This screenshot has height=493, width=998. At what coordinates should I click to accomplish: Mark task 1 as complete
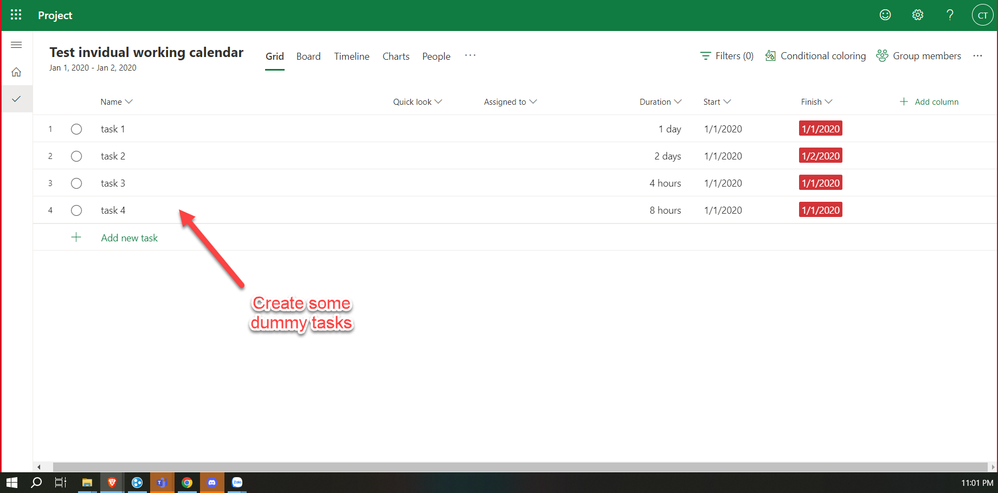click(x=76, y=129)
